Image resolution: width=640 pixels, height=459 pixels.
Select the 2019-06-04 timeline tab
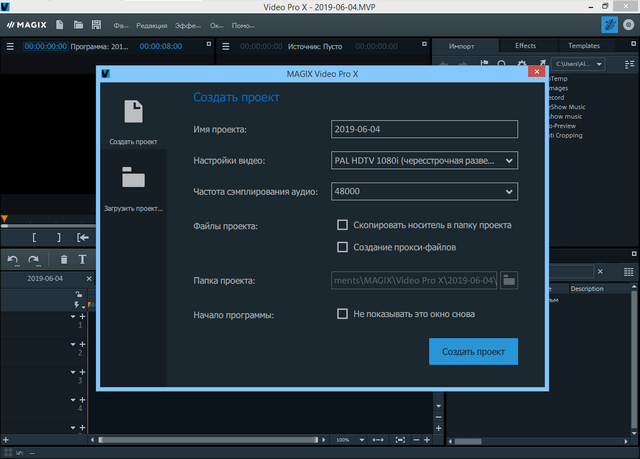click(45, 278)
